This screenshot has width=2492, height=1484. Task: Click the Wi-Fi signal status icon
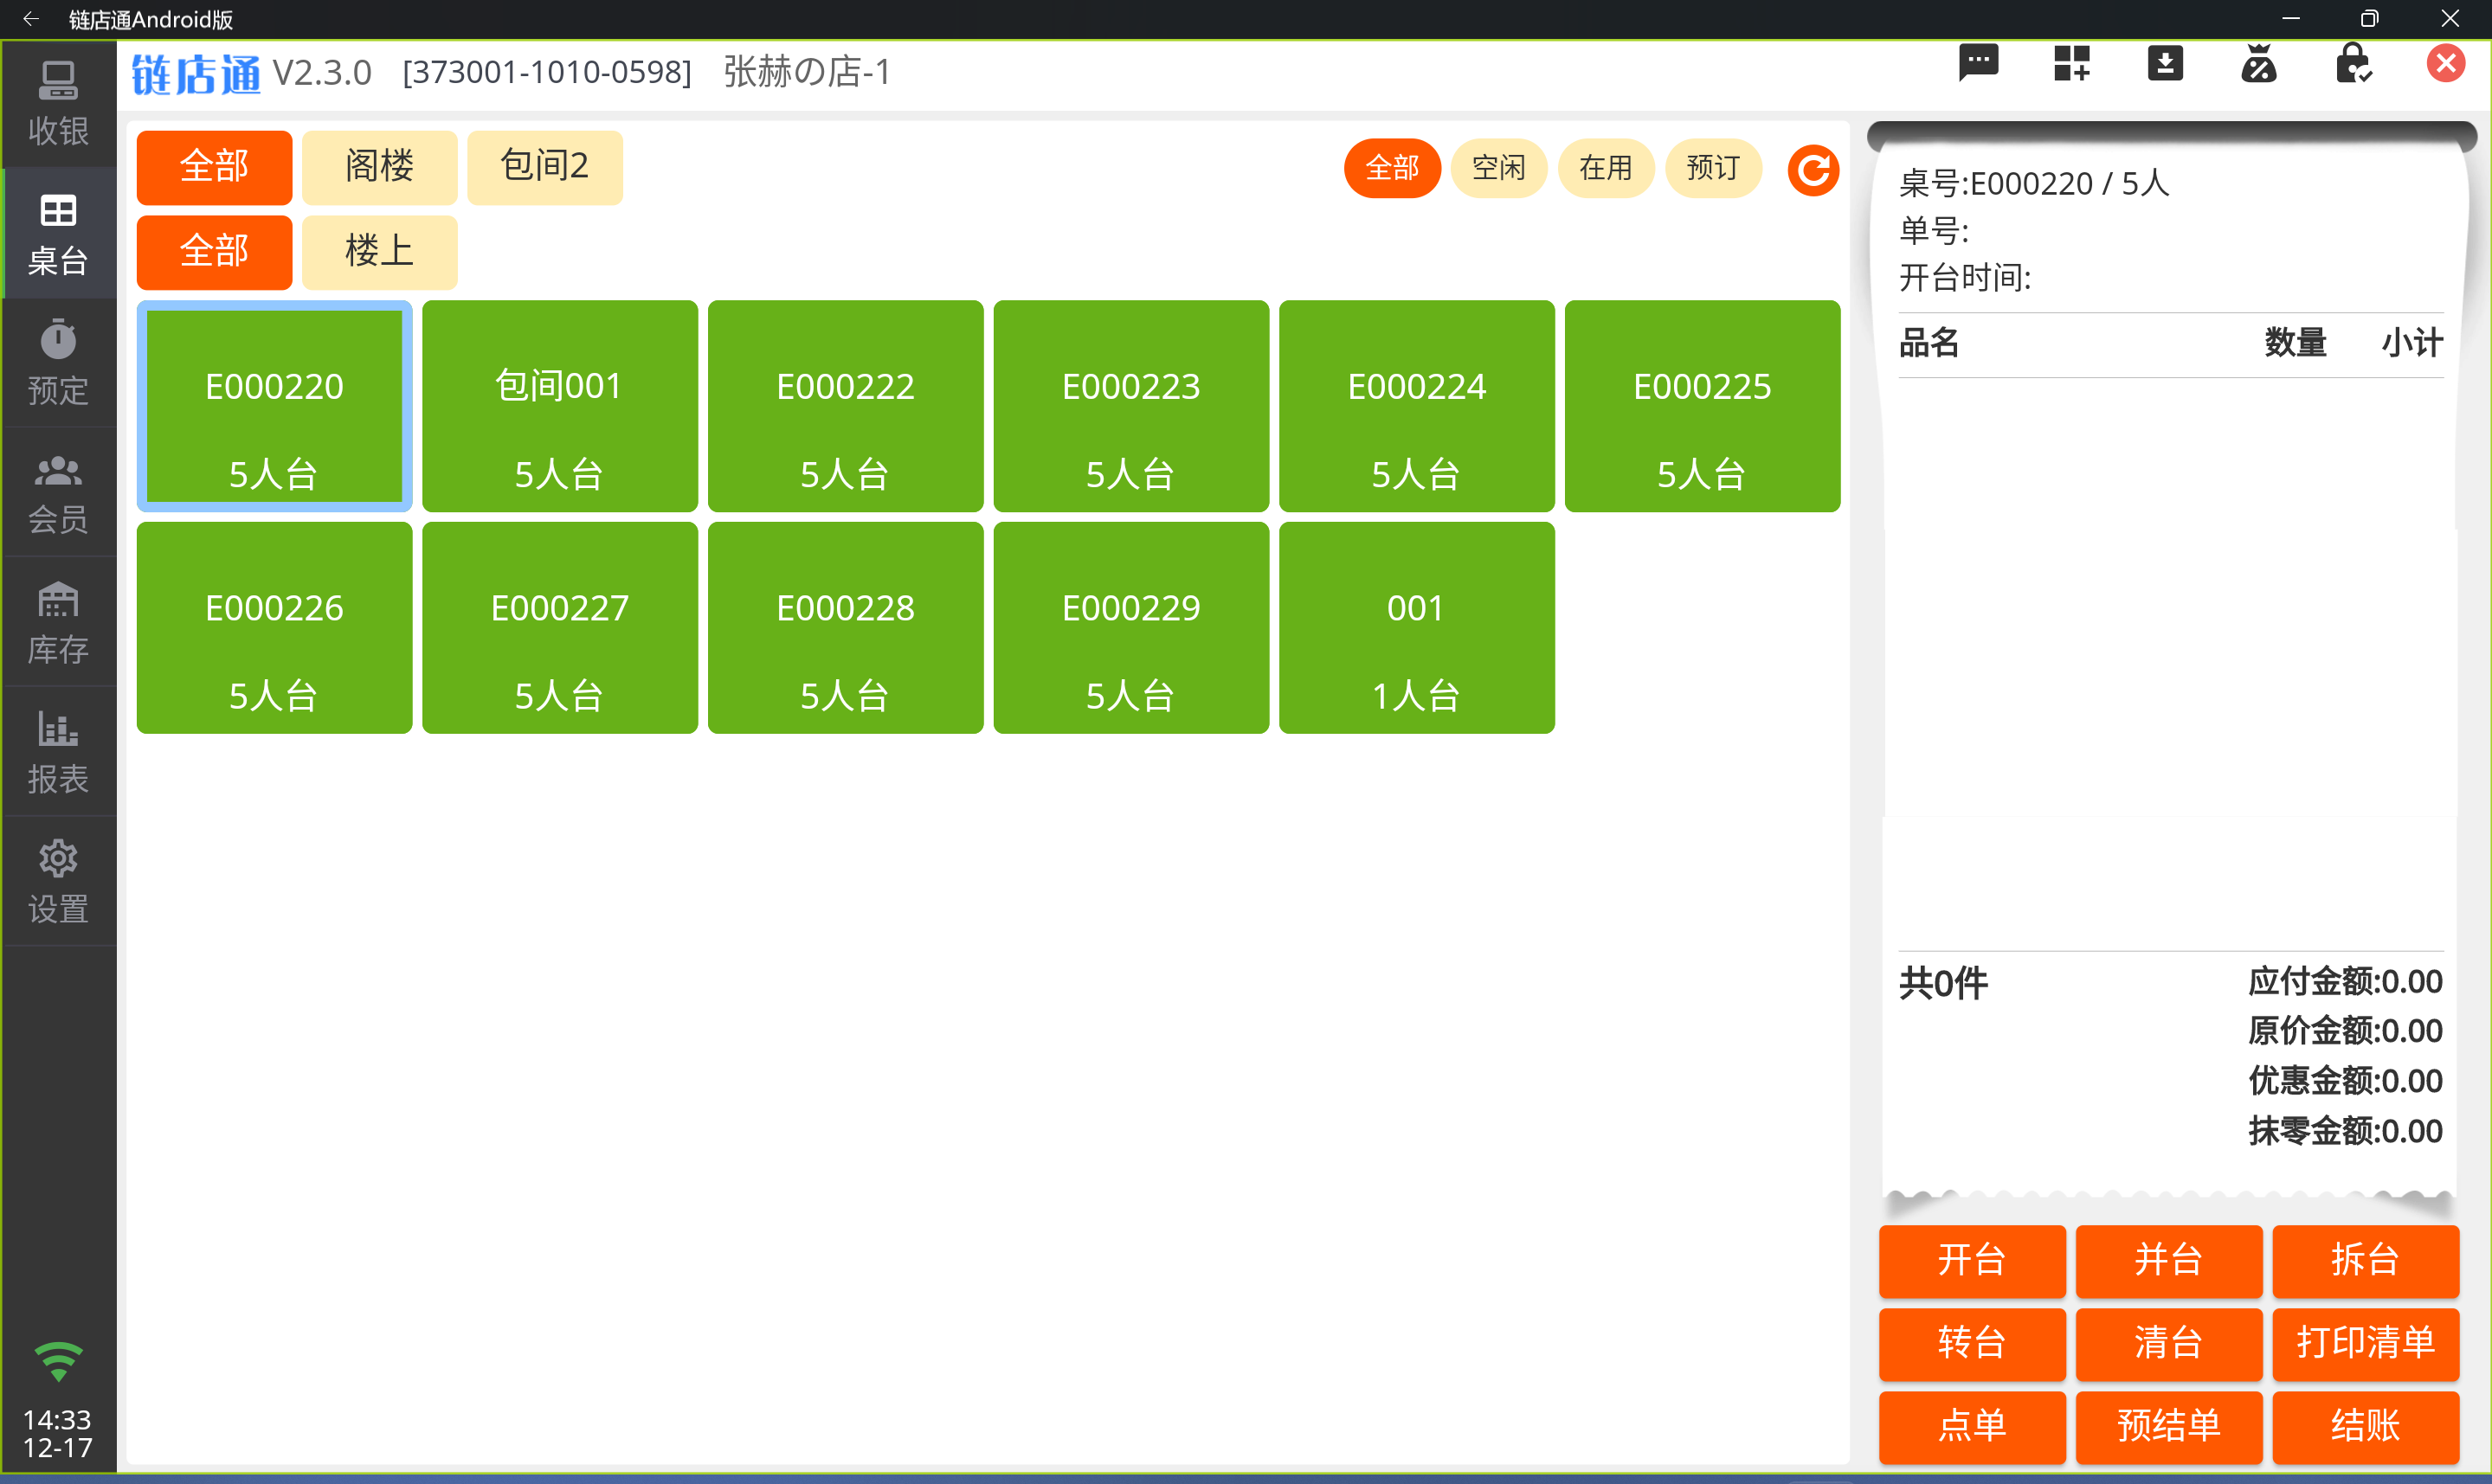(x=58, y=1361)
